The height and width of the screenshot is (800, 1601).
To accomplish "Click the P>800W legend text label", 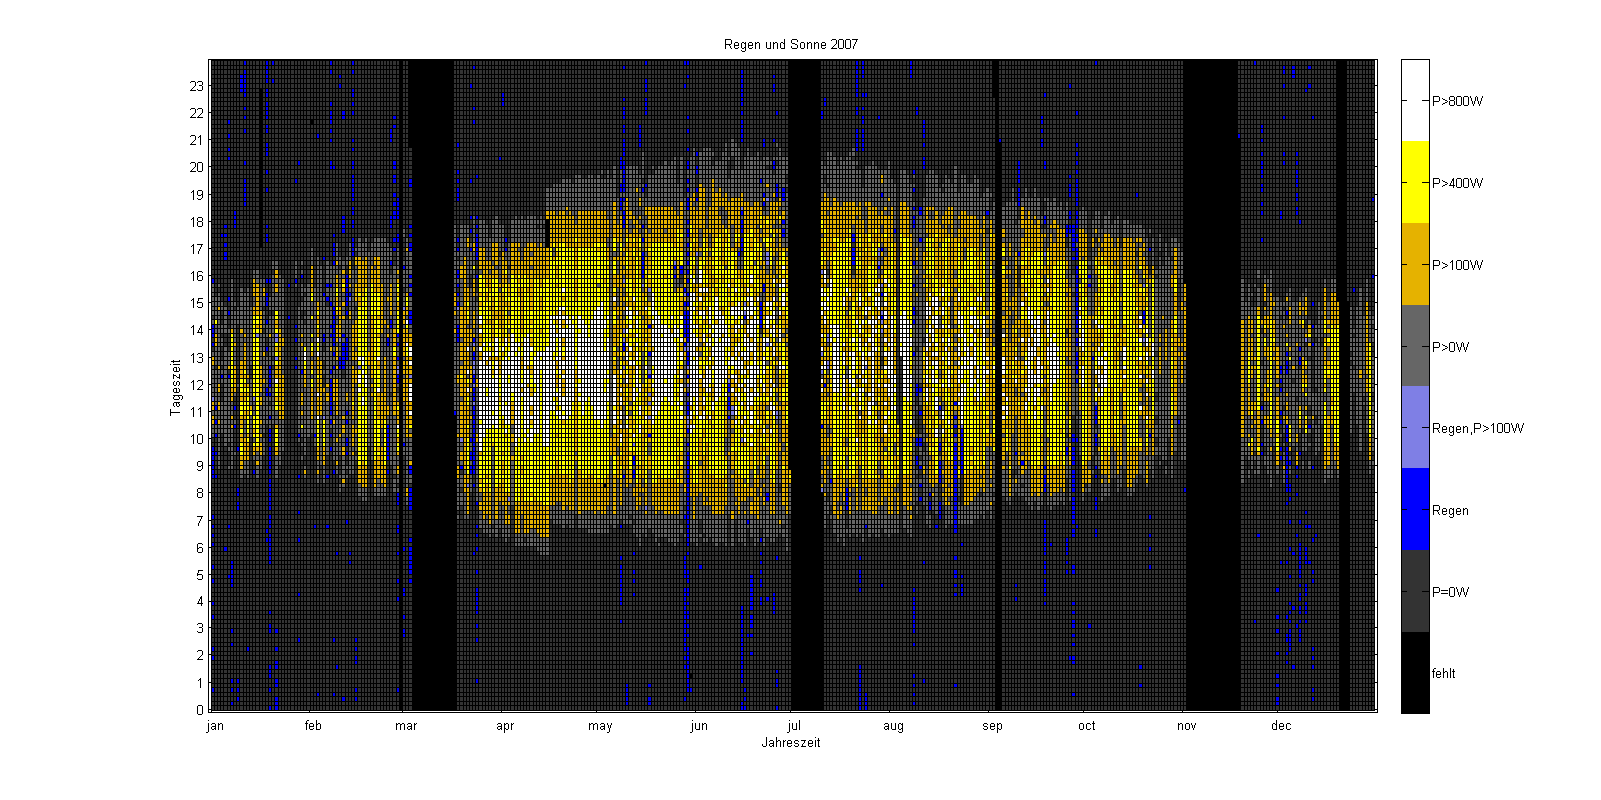I will coord(1457,101).
